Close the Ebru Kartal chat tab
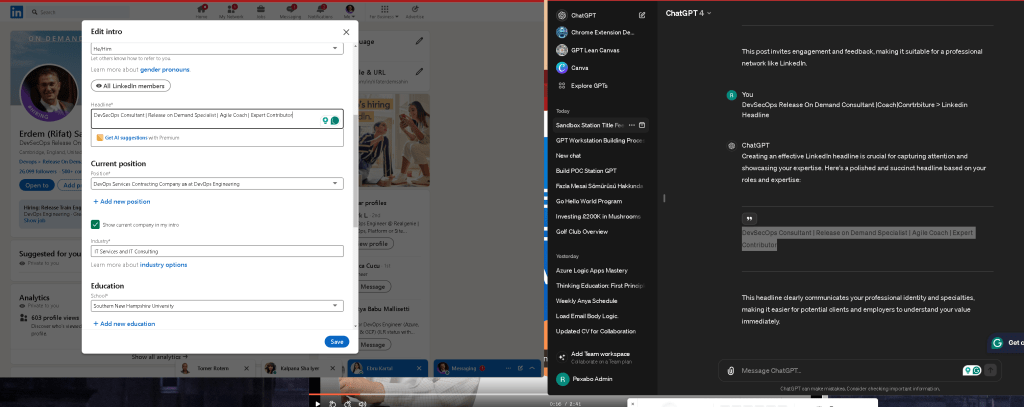Image resolution: width=1024 pixels, height=407 pixels. point(419,368)
